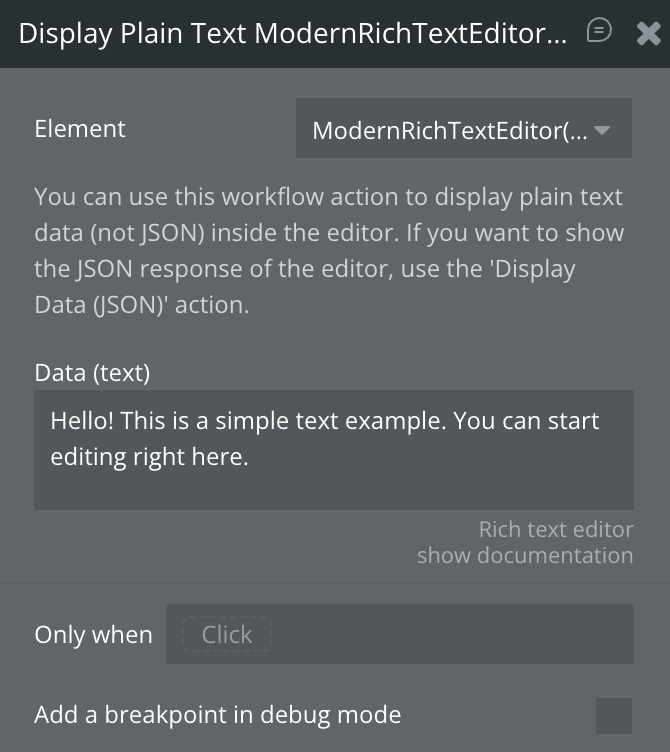Viewport: 670px width, 752px height.
Task: Click the empty bottom area of the Data field
Action: pyautogui.click(x=333, y=490)
